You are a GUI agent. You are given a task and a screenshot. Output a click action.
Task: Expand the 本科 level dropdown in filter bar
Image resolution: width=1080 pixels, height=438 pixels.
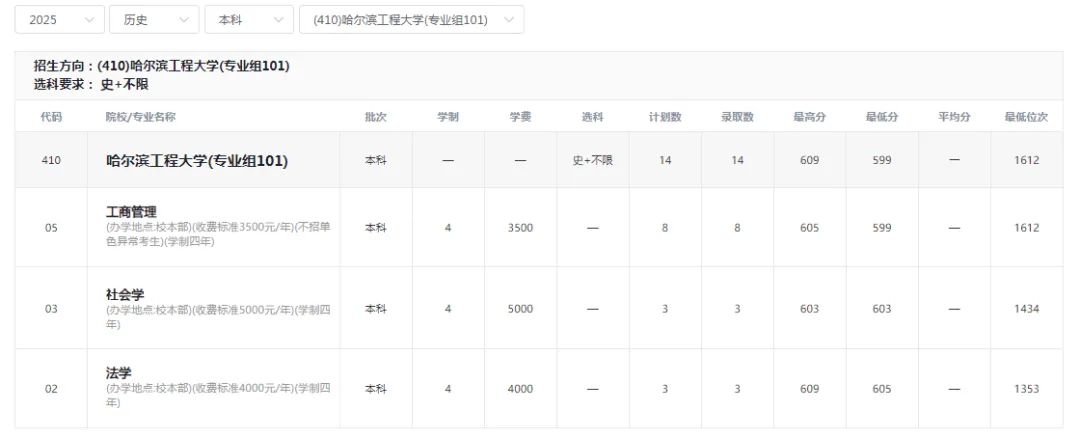point(249,20)
